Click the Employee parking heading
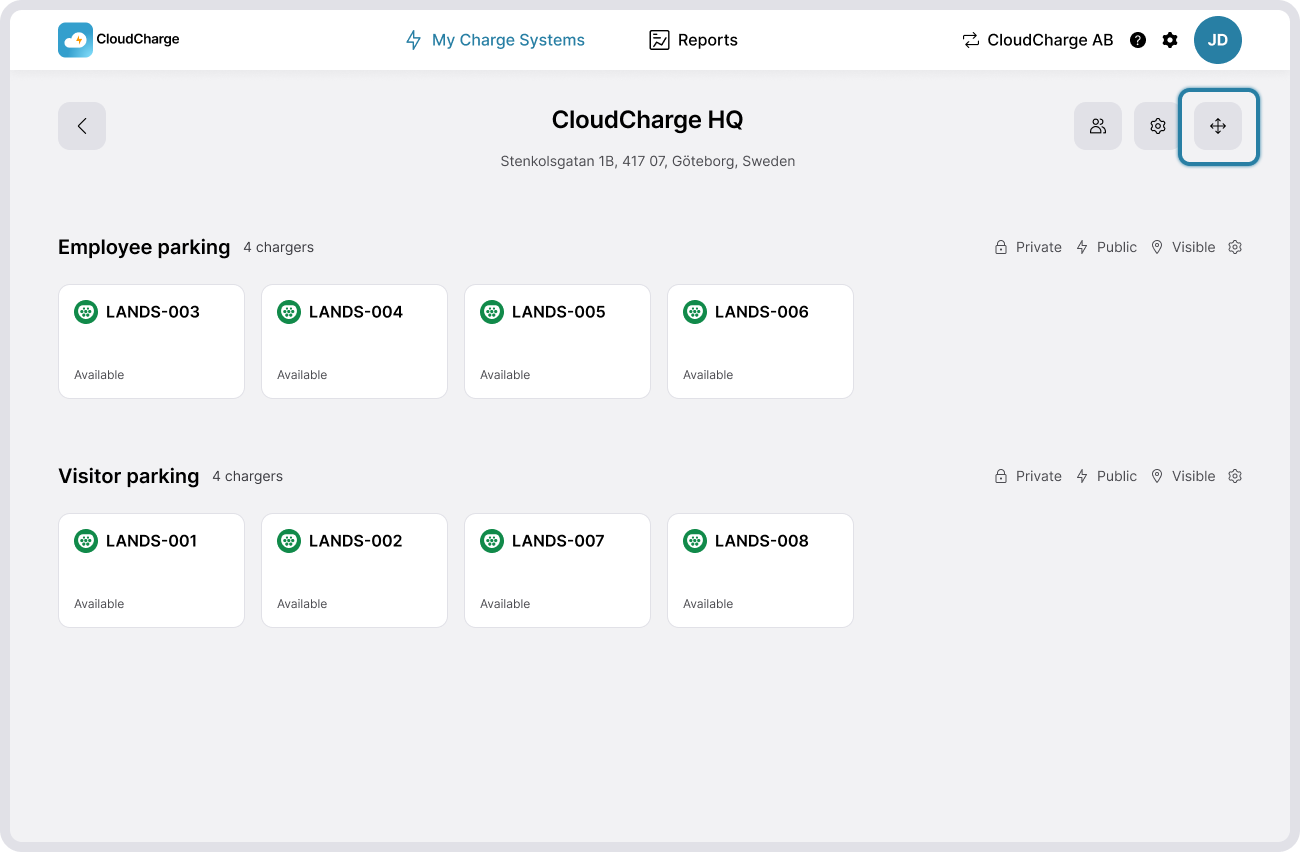 144,247
